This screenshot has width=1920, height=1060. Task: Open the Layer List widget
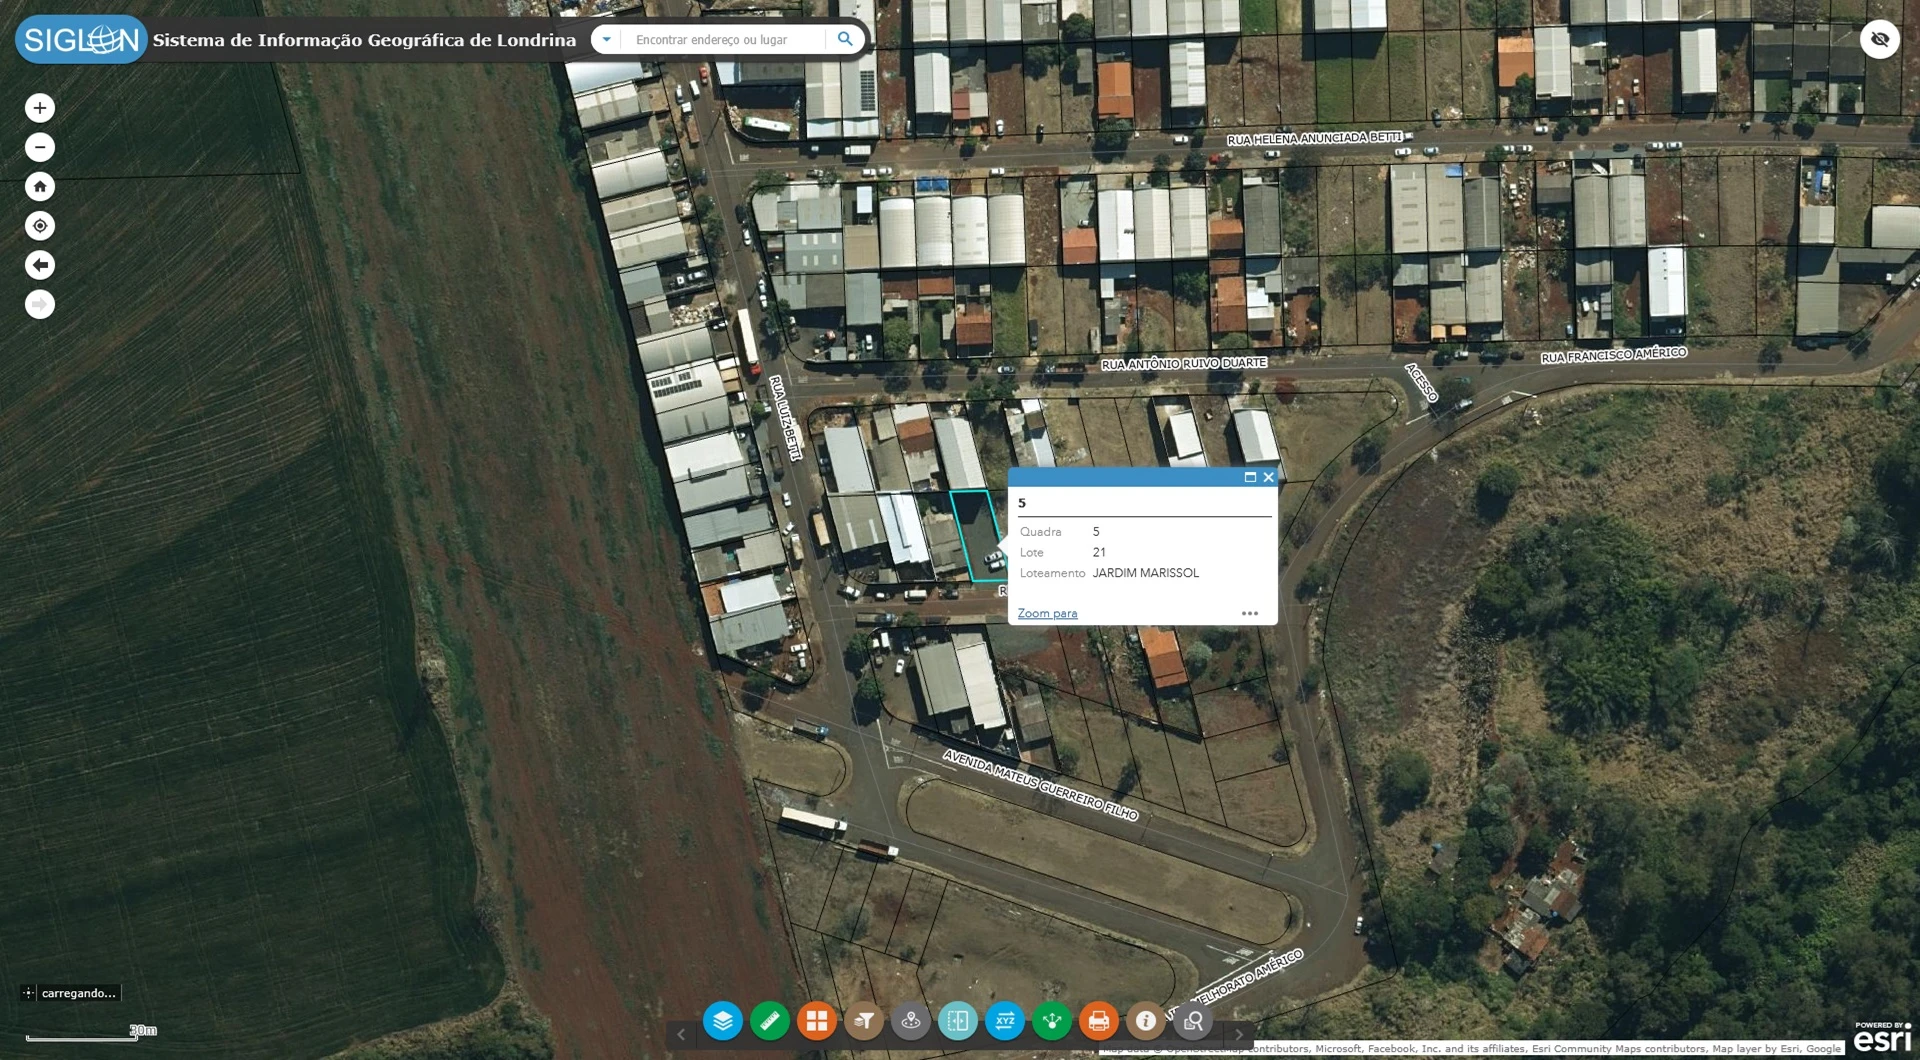(722, 1021)
